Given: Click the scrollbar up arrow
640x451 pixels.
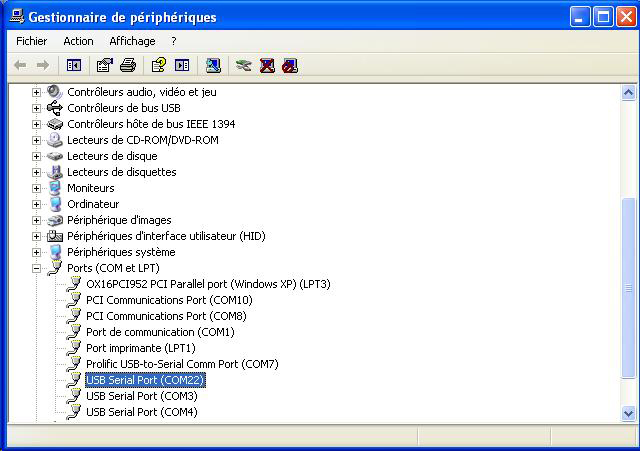Looking at the screenshot, I should coord(629,93).
